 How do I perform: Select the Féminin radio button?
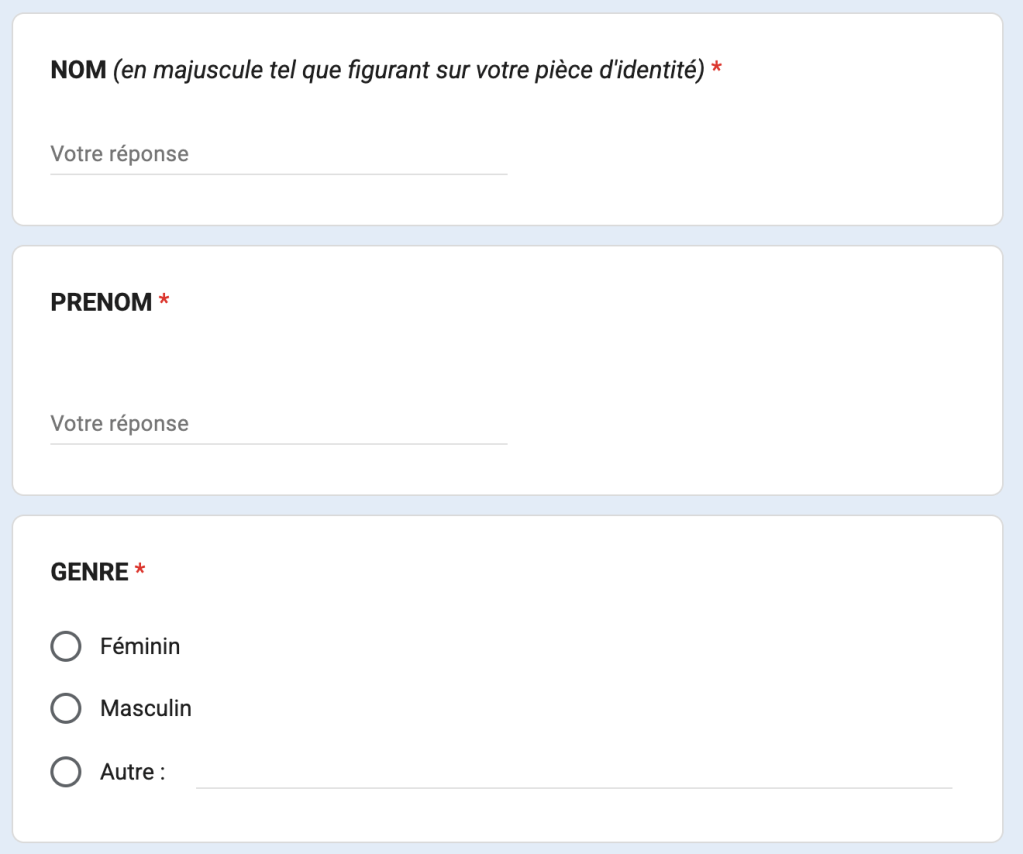click(x=66, y=647)
